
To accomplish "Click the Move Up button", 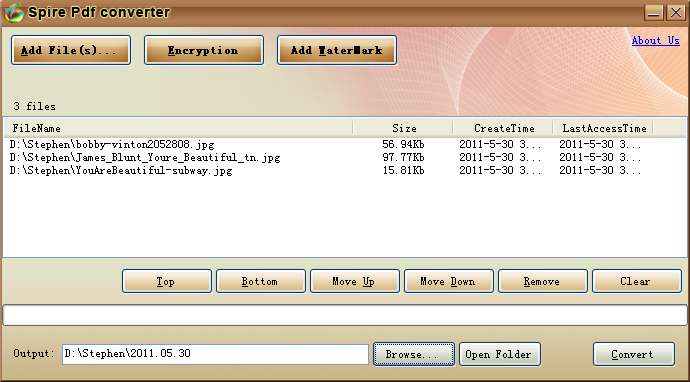I will coord(355,281).
